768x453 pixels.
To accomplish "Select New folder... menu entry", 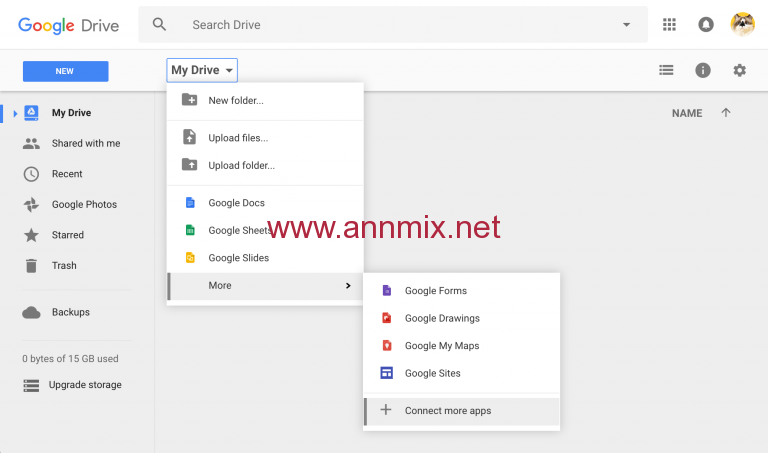I will pyautogui.click(x=265, y=100).
